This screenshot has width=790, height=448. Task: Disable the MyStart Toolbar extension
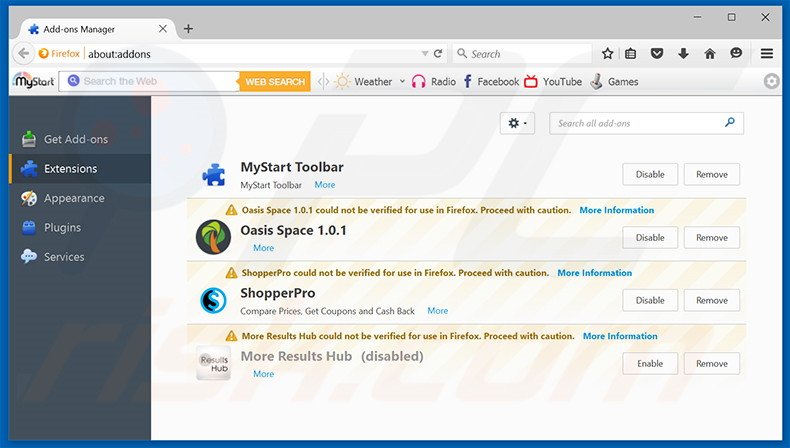coord(650,174)
